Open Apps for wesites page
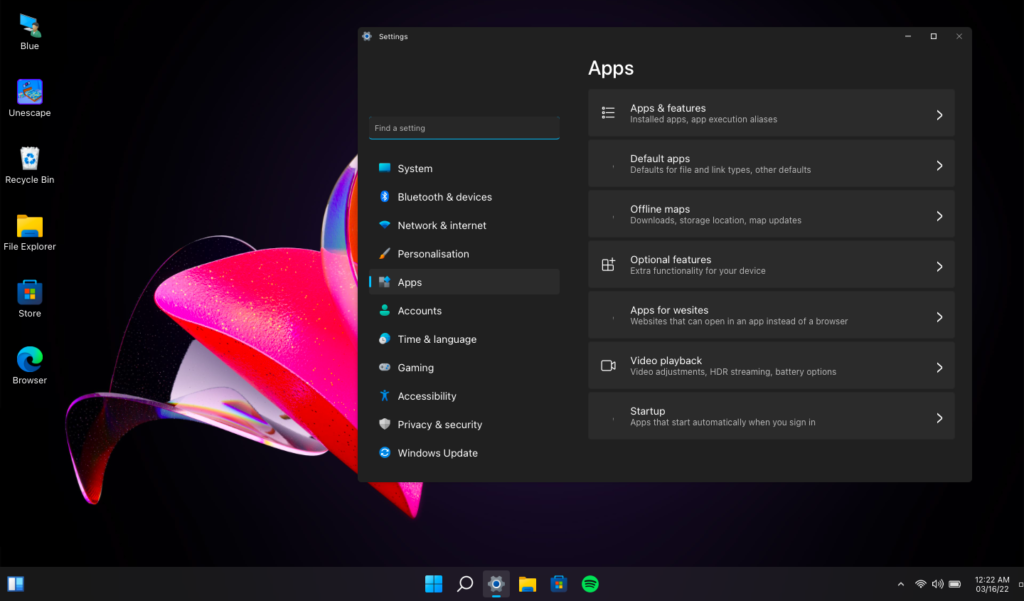 tap(771, 315)
